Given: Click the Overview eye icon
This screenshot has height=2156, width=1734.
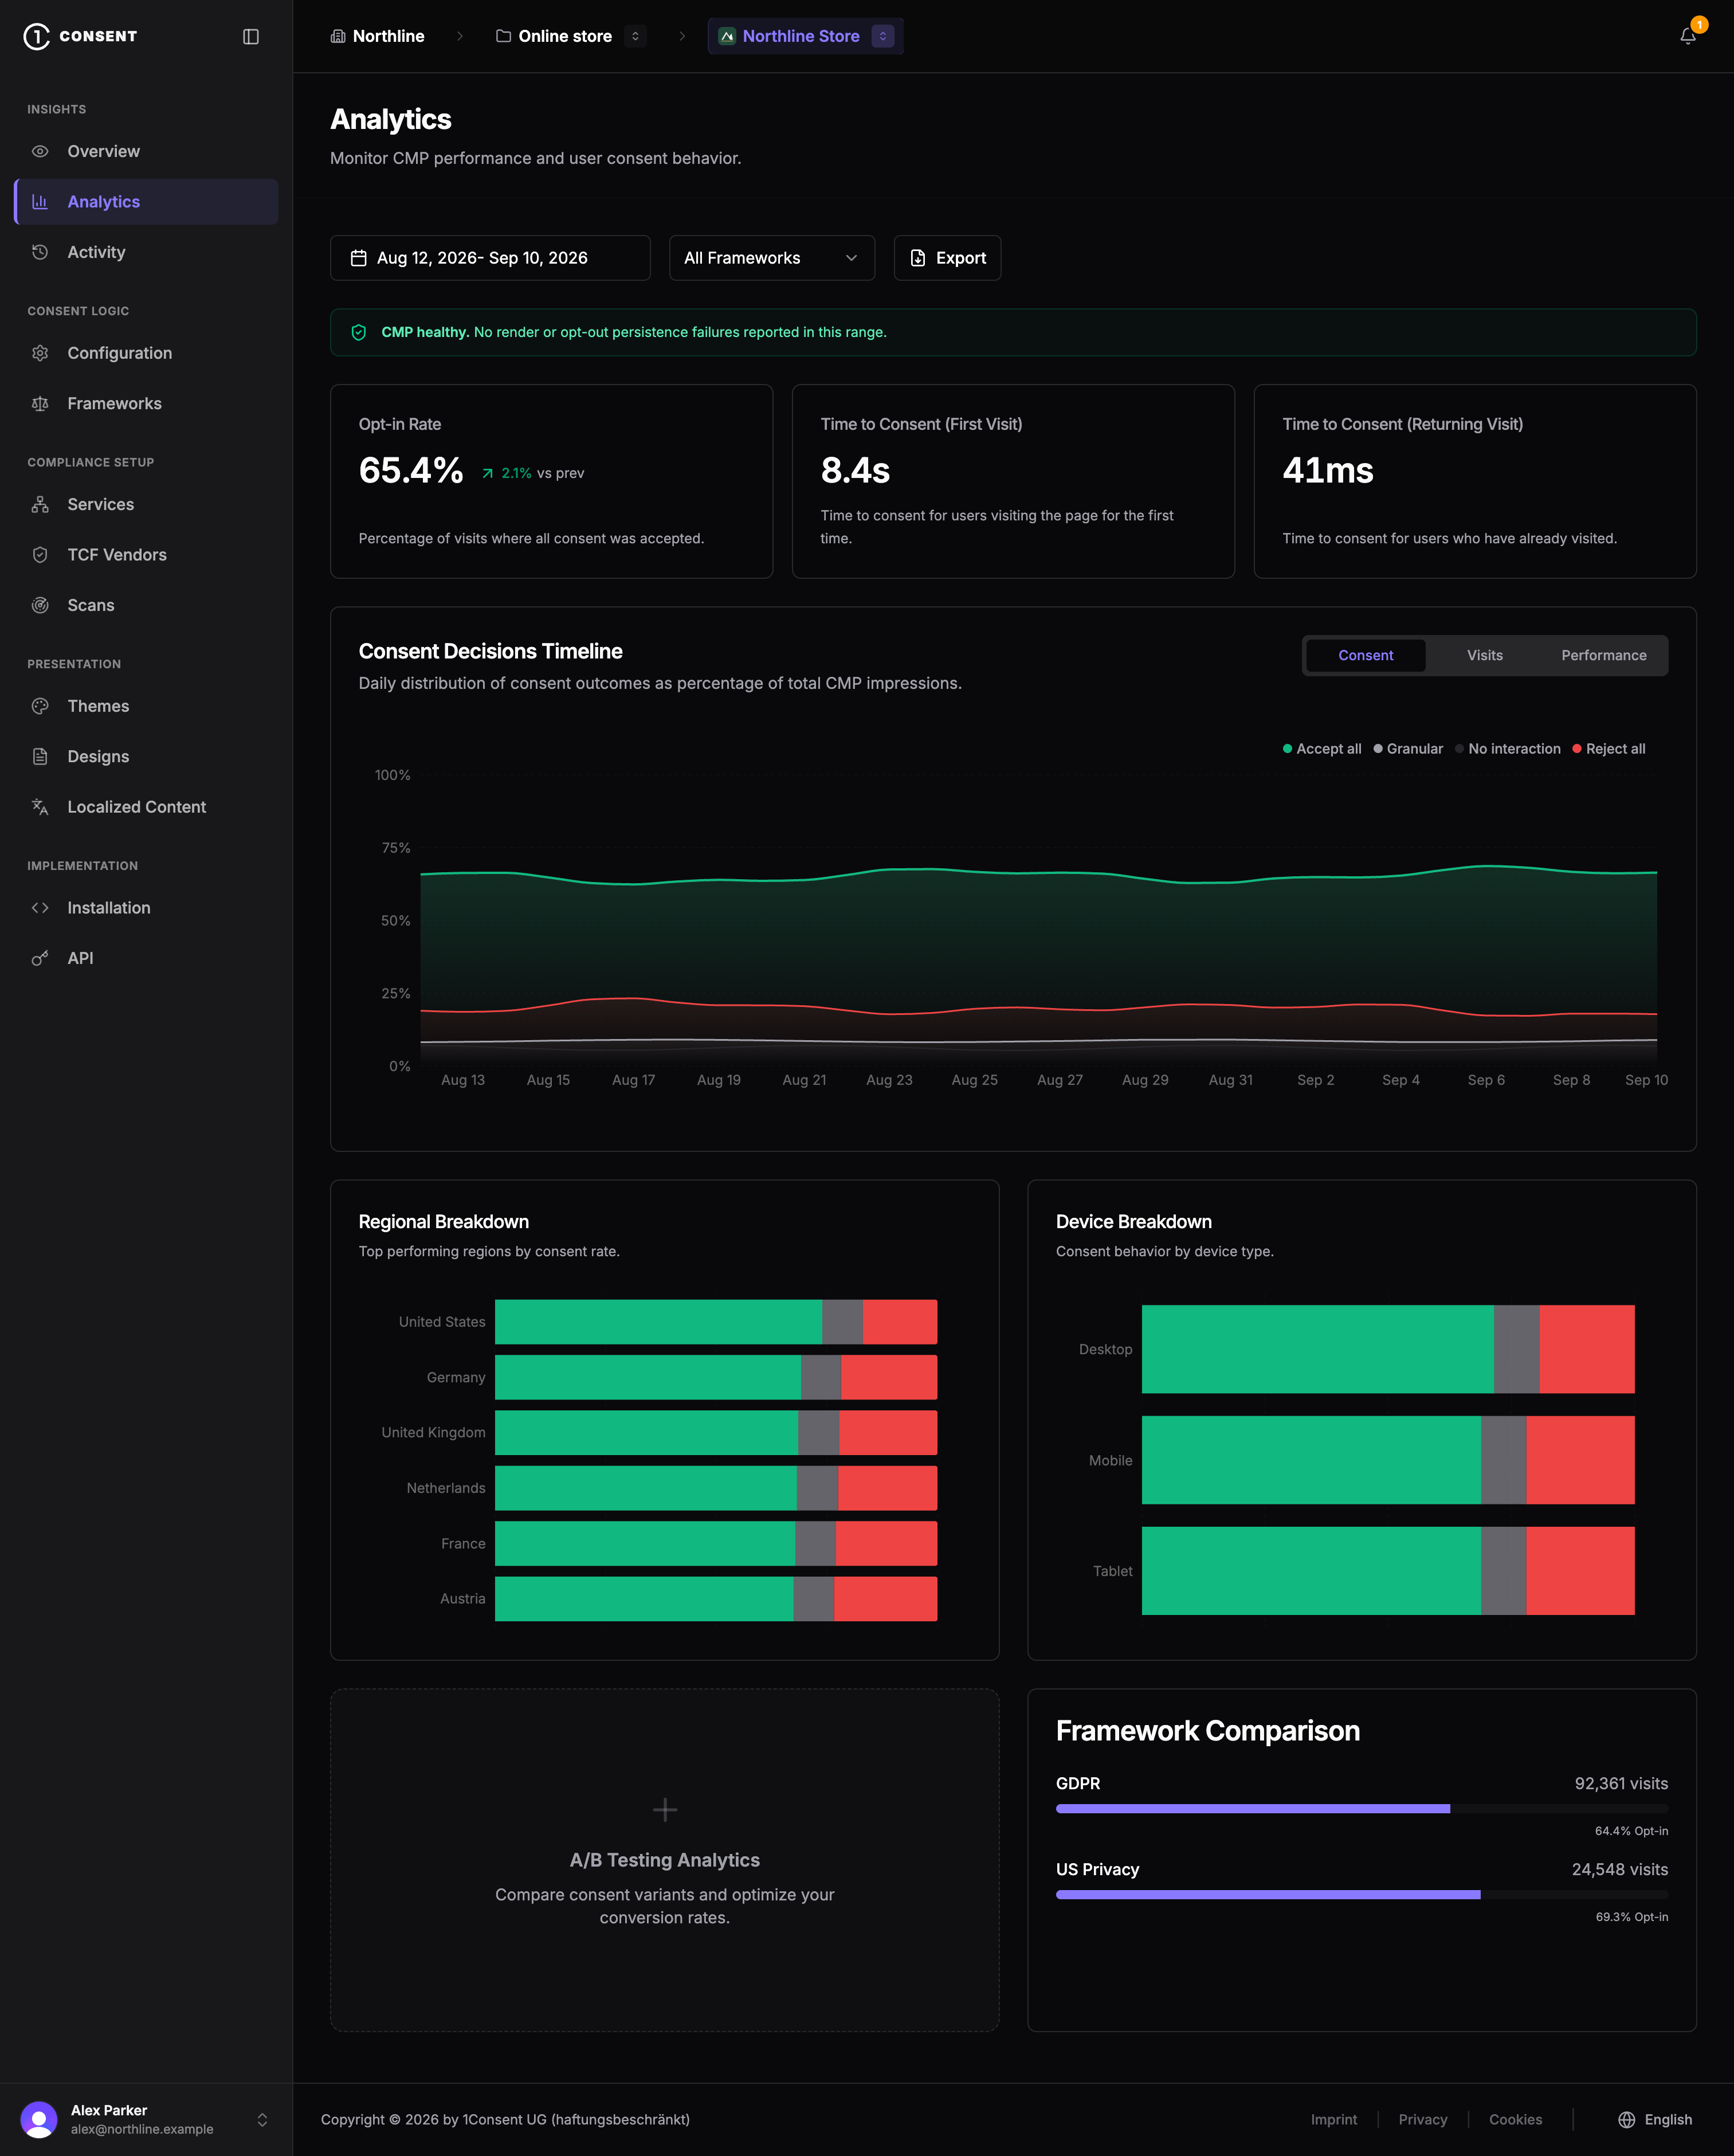Looking at the screenshot, I should pyautogui.click(x=40, y=151).
